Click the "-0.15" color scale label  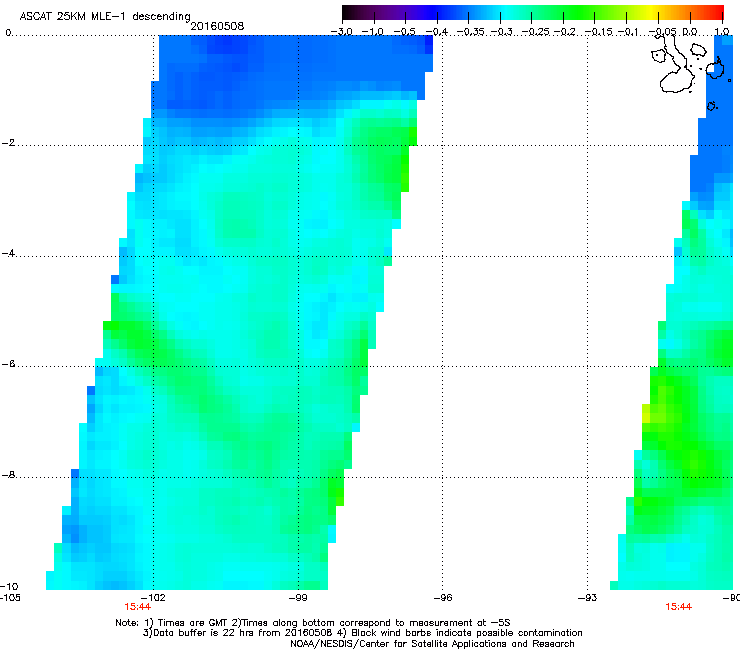[x=598, y=32]
